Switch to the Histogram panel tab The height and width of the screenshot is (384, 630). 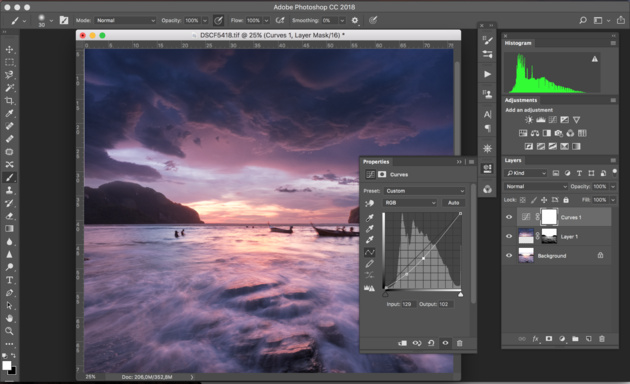518,43
